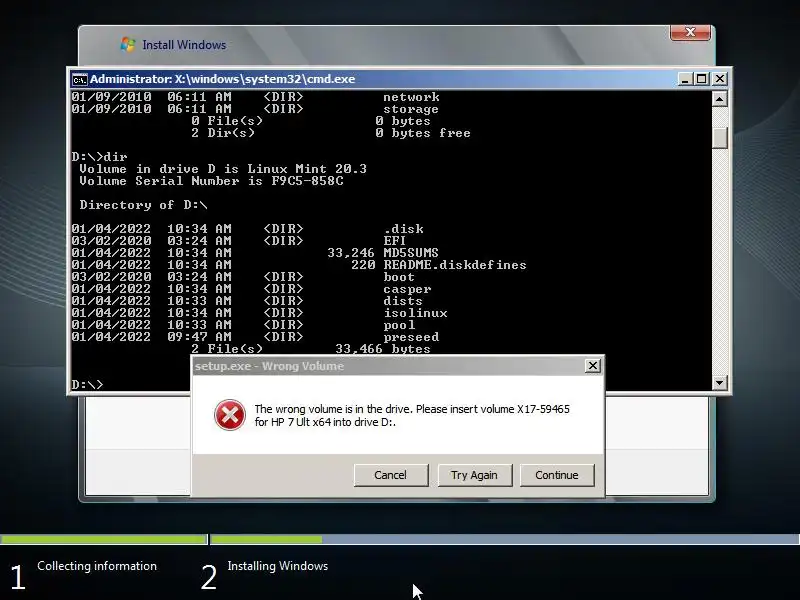Viewport: 800px width, 600px height.
Task: Click the bottom 'D:\>' command prompt
Action: [87, 384]
